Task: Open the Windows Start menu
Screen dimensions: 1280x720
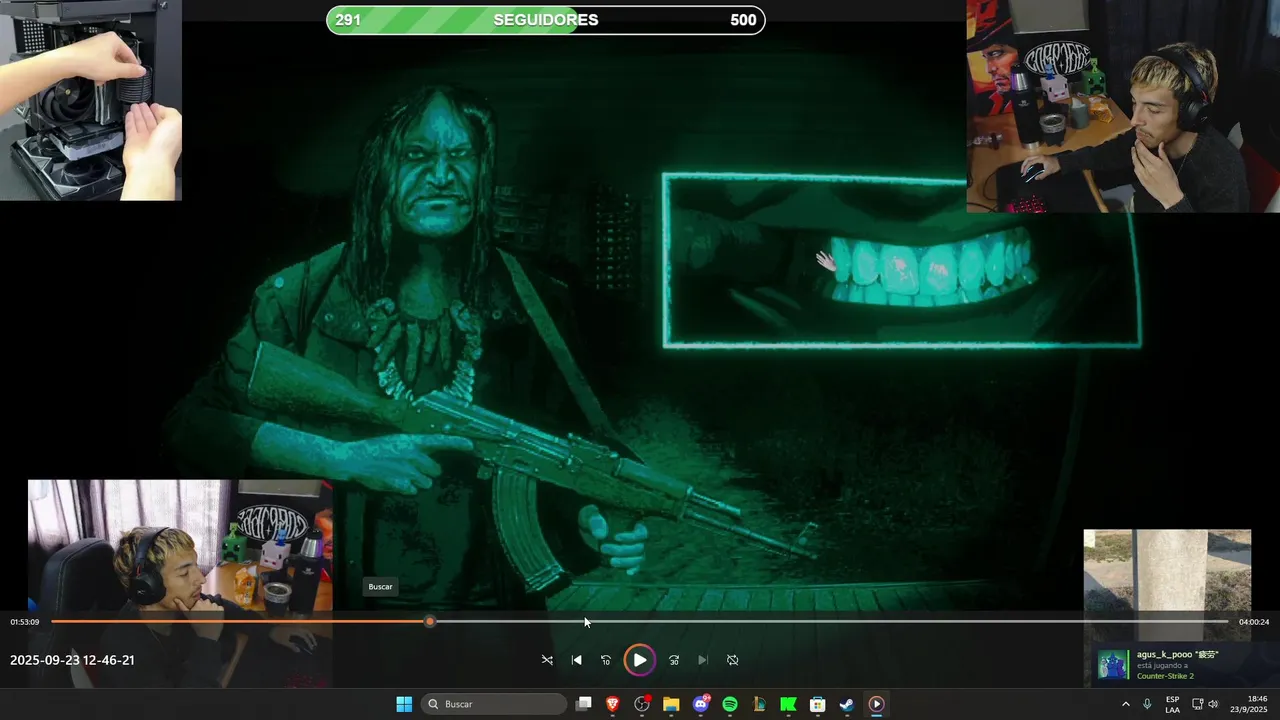Action: [404, 704]
